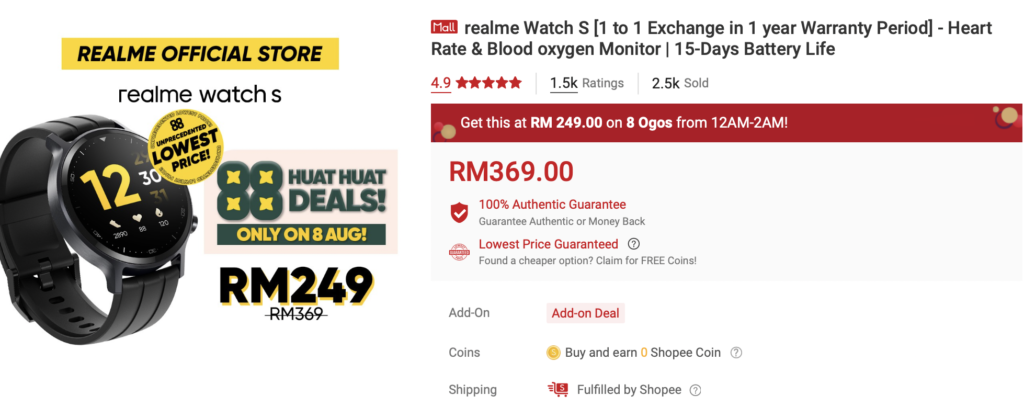
Task: Click the realme Watch S product title
Action: point(712,39)
